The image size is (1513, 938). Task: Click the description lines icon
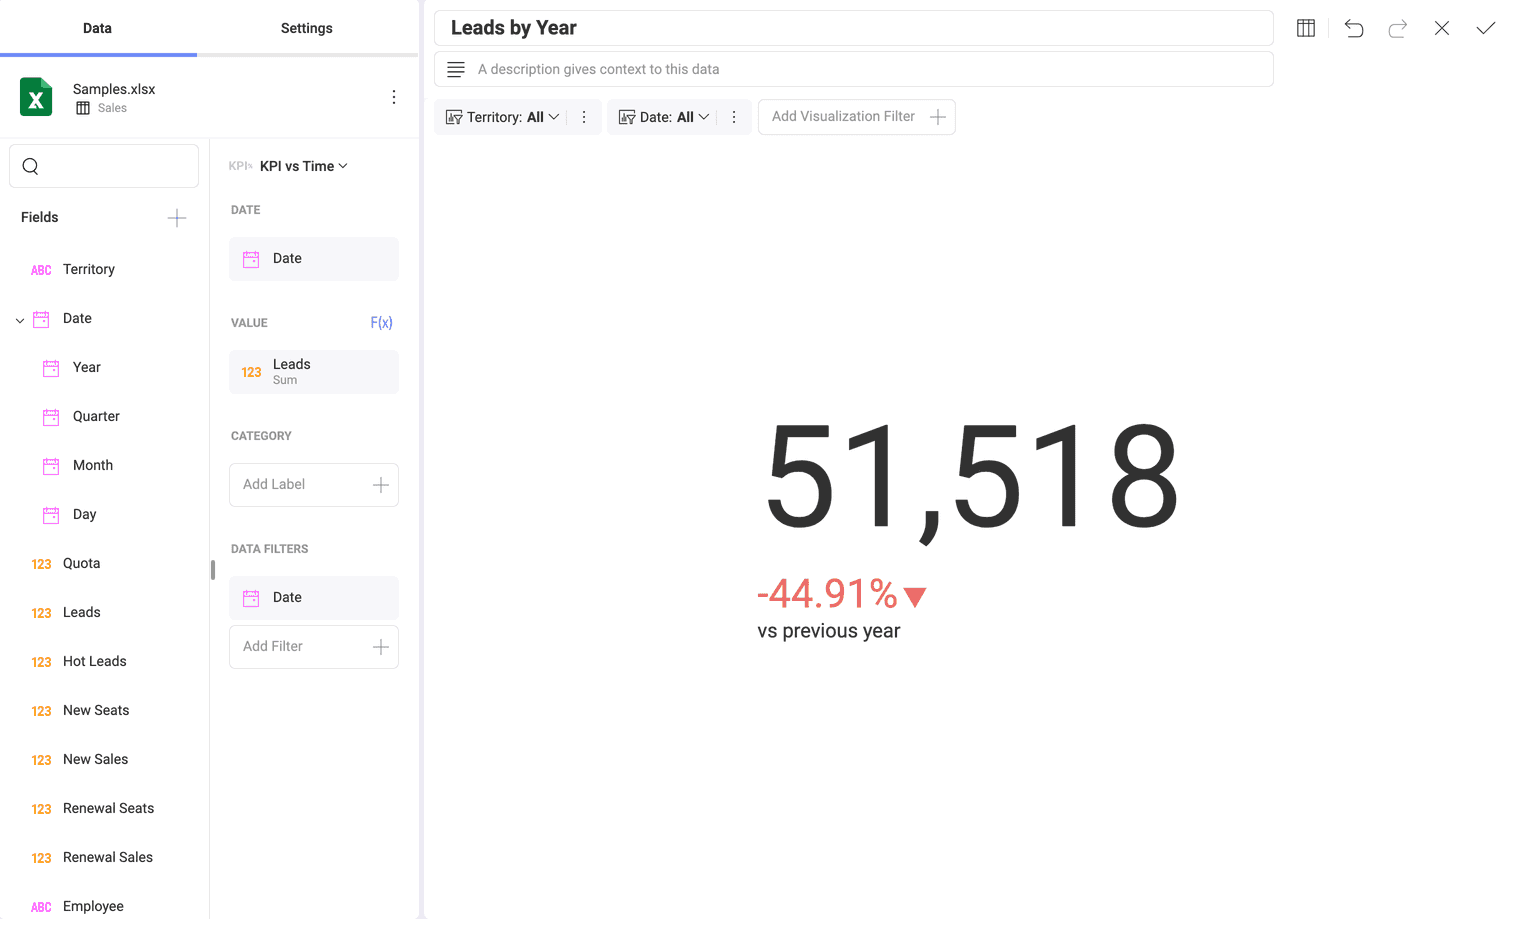pos(456,69)
